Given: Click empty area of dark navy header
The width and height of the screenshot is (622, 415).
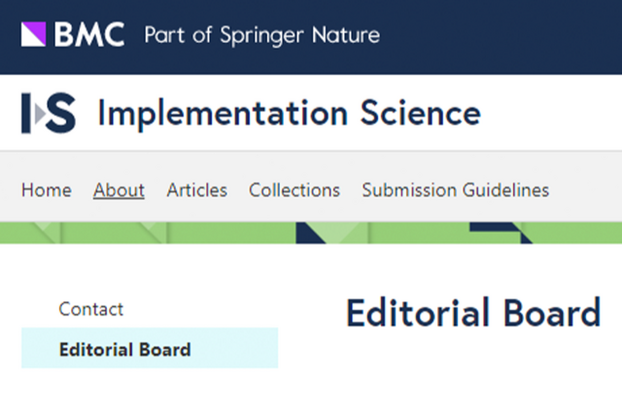Looking at the screenshot, I should pos(500,36).
